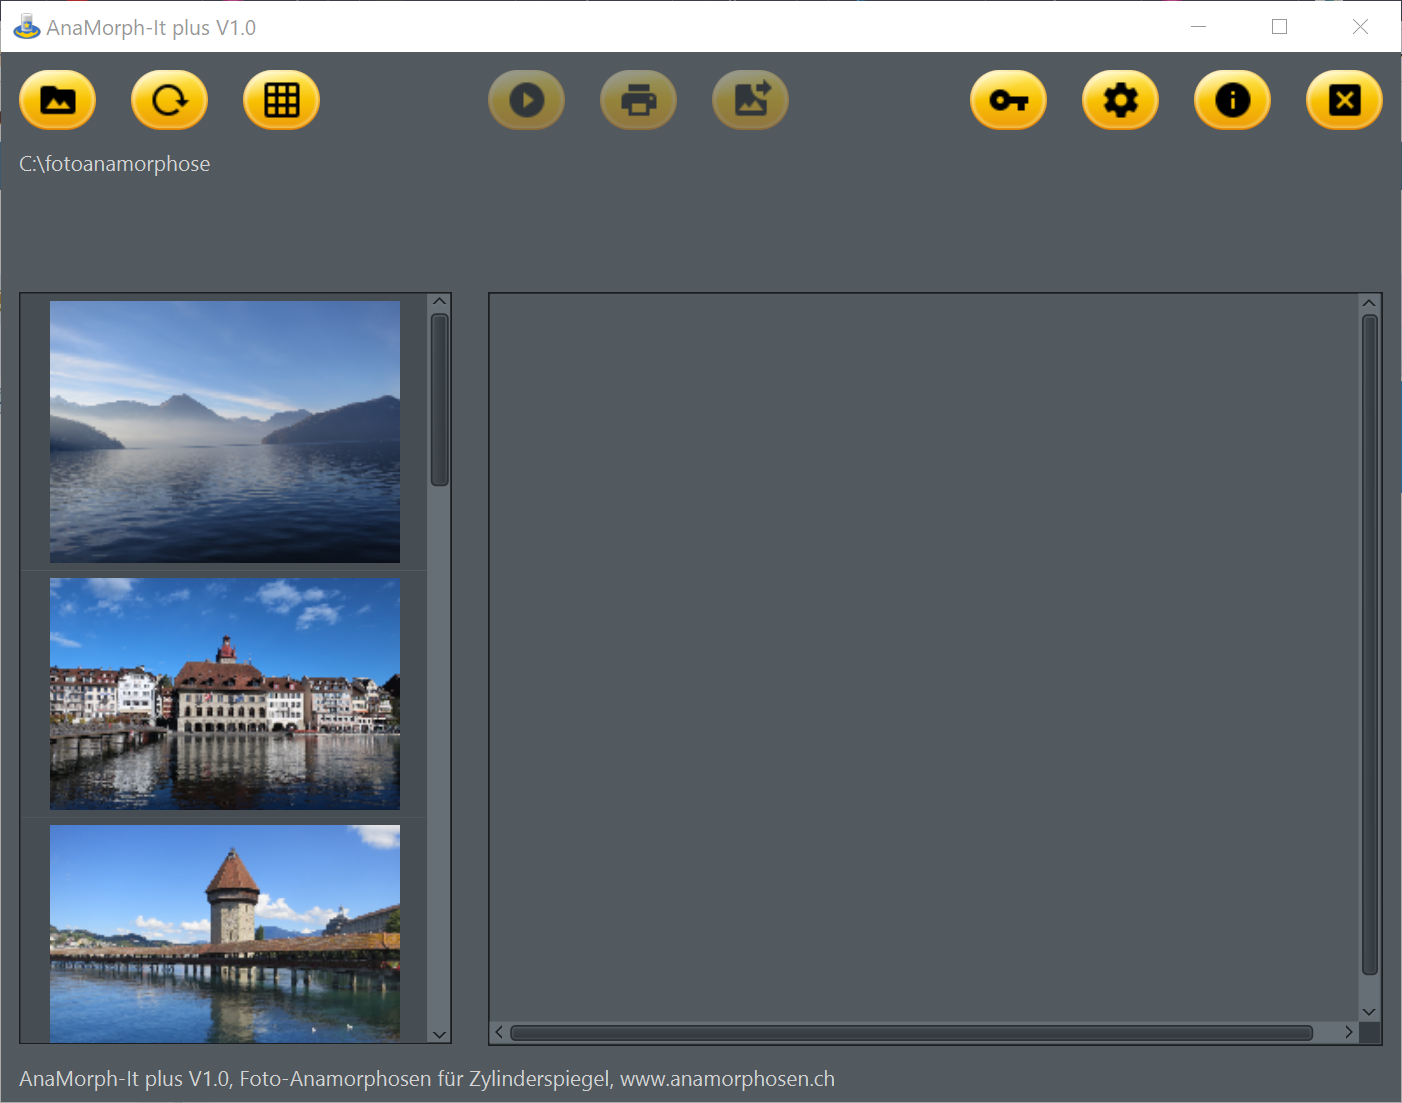Screen dimensions: 1402x1103
Task: Click the preview pane's scroll-down arrow
Action: (1370, 1012)
